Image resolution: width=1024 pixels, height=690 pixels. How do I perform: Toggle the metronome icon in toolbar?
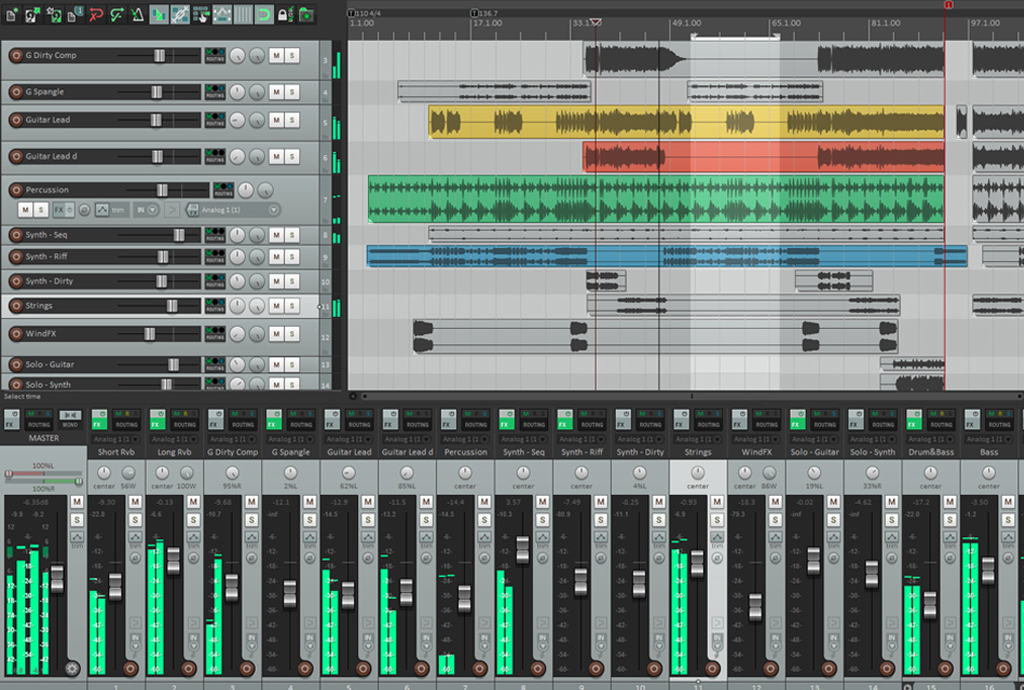(137, 15)
